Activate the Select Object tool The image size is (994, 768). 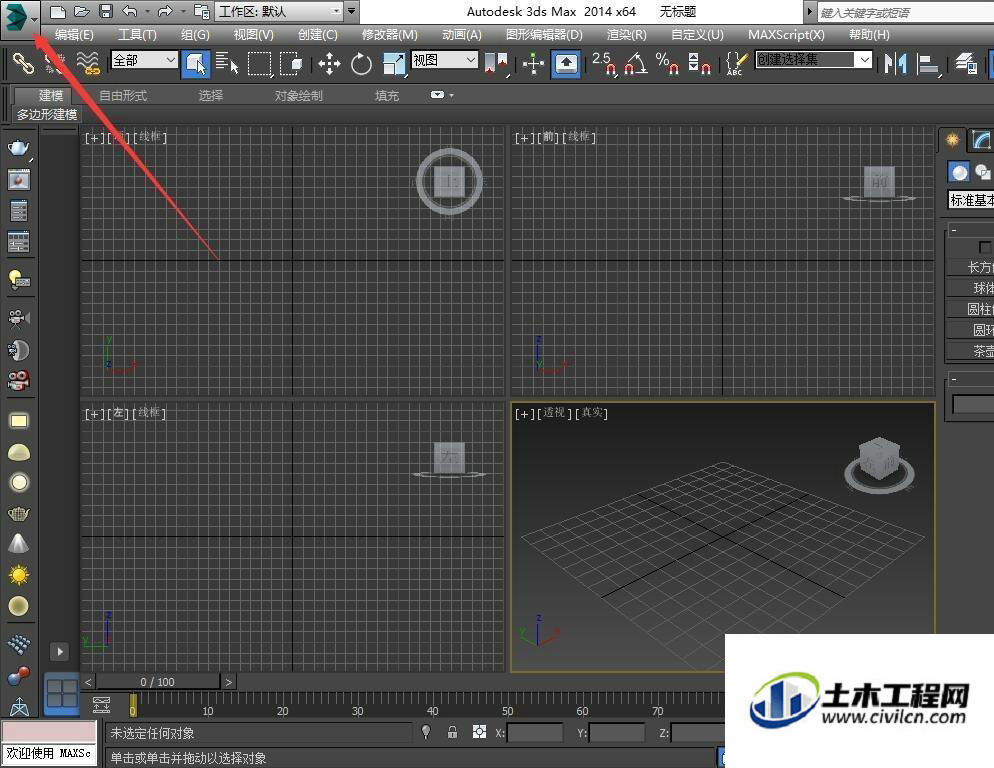coord(196,64)
